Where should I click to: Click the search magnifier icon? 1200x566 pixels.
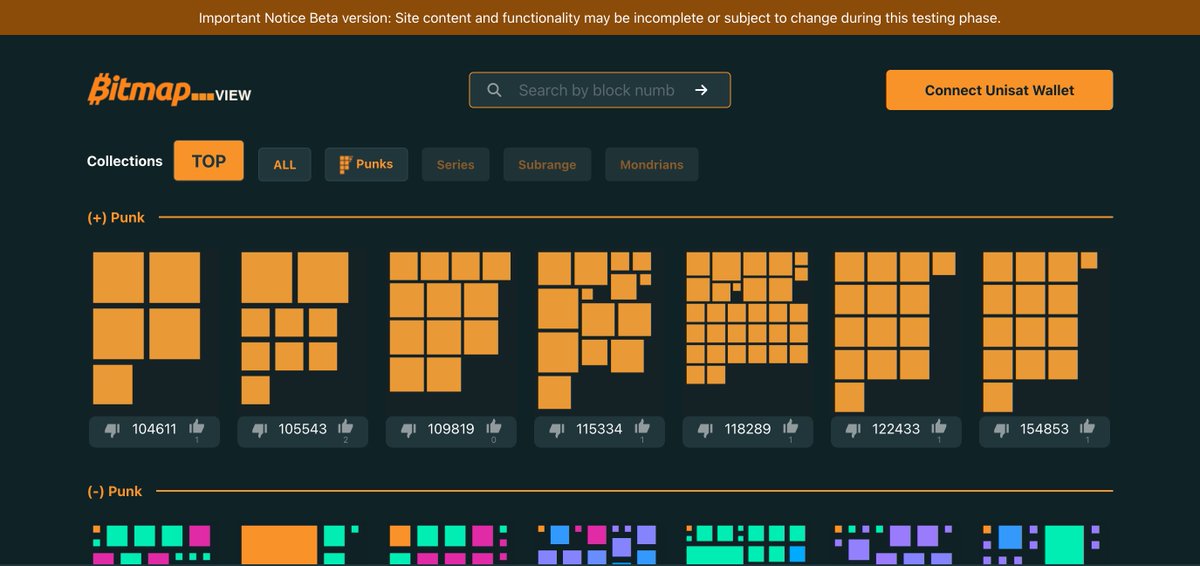(494, 90)
